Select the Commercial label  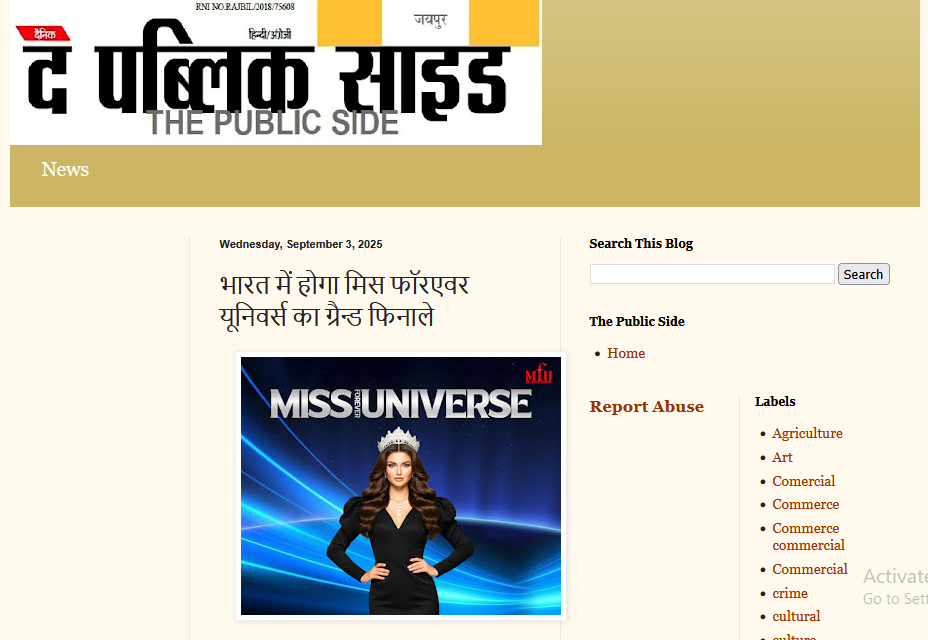810,569
